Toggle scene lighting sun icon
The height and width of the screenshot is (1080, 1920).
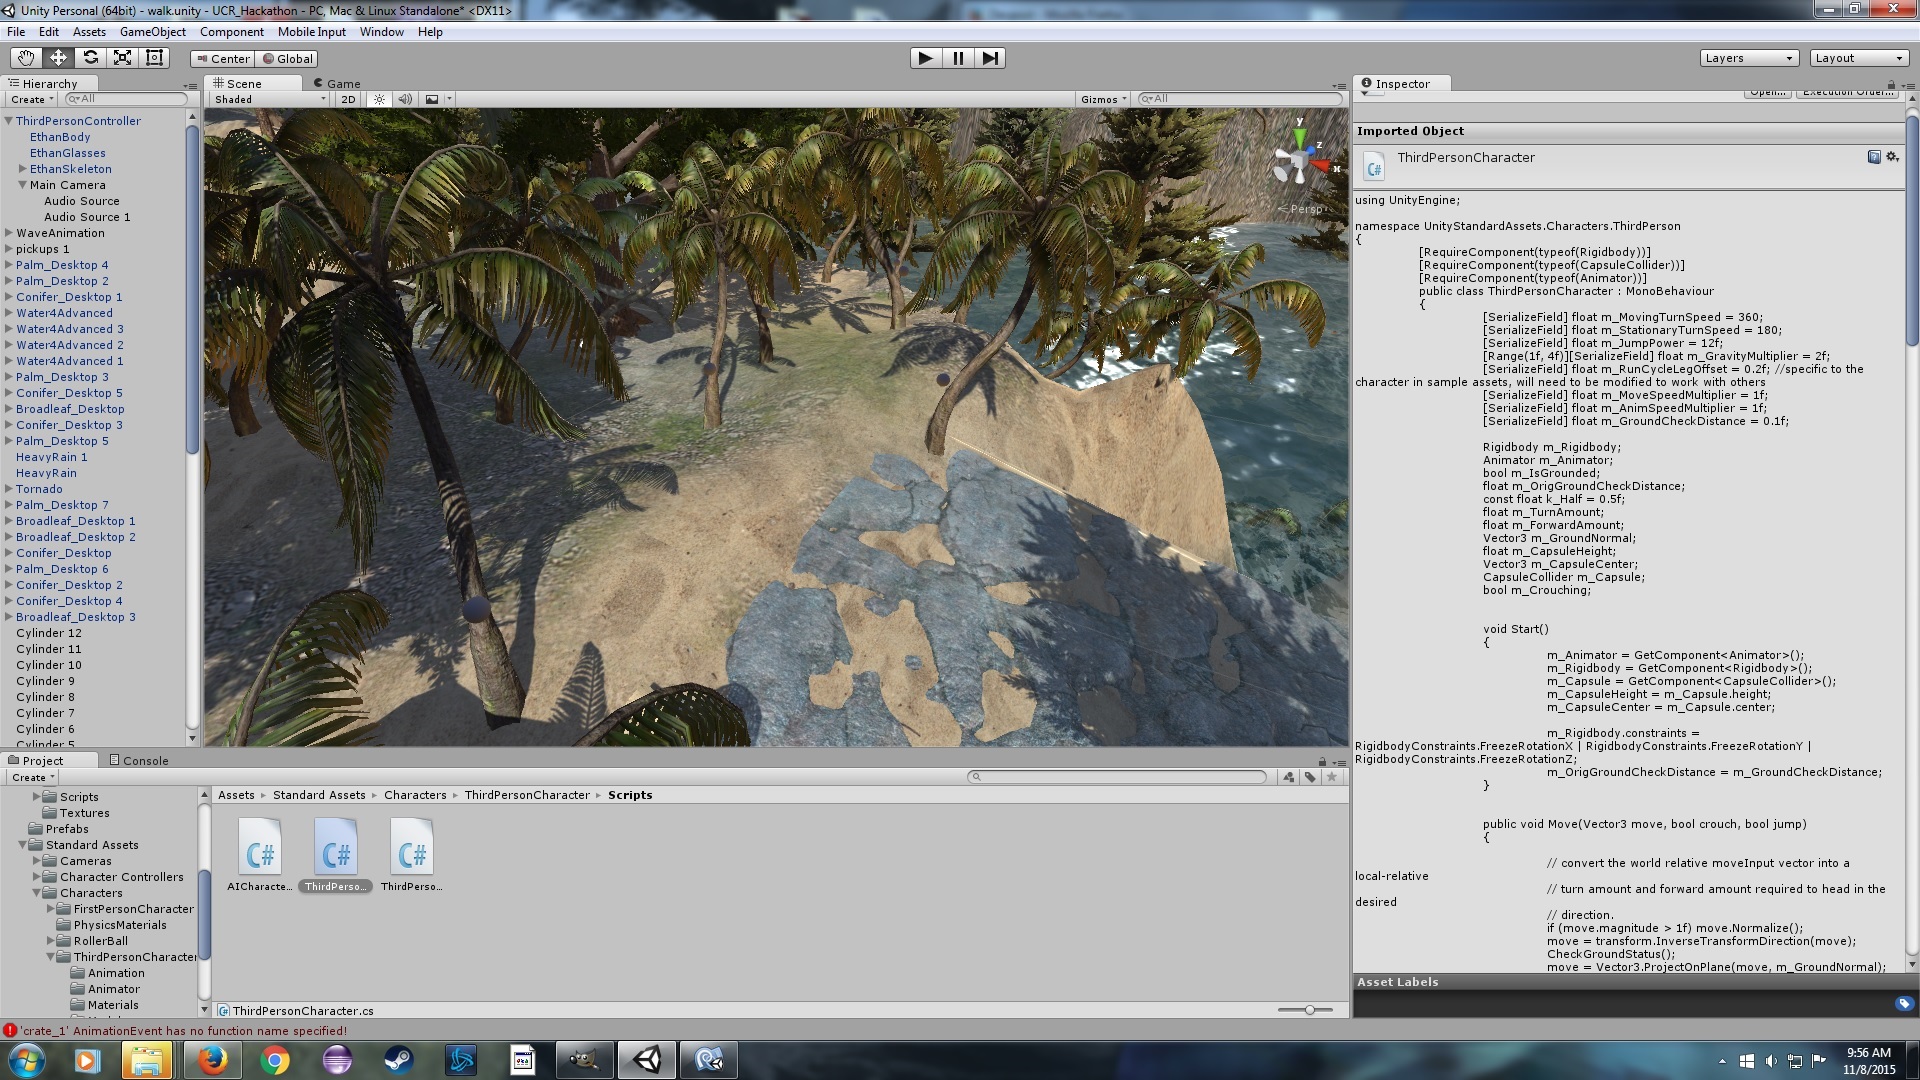[379, 99]
